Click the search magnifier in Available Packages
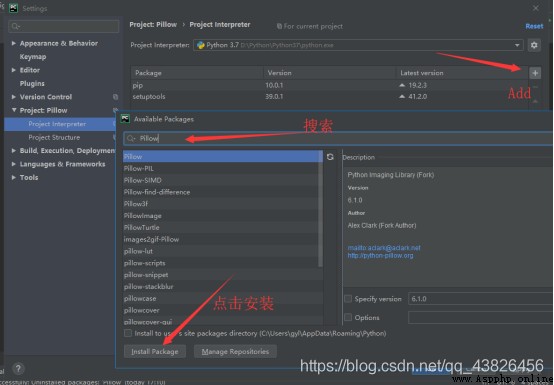Image resolution: width=554 pixels, height=385 pixels. (x=131, y=138)
